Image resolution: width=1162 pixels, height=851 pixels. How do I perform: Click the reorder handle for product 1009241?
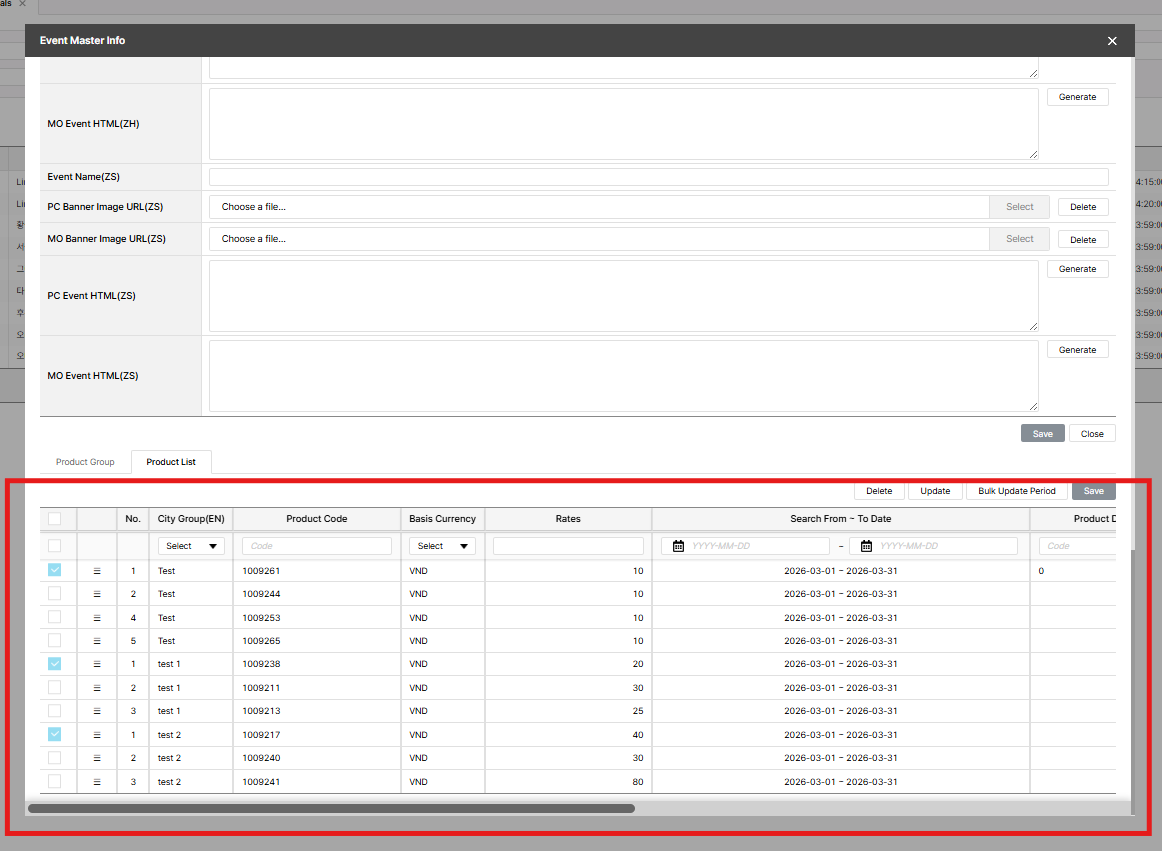tap(97, 782)
